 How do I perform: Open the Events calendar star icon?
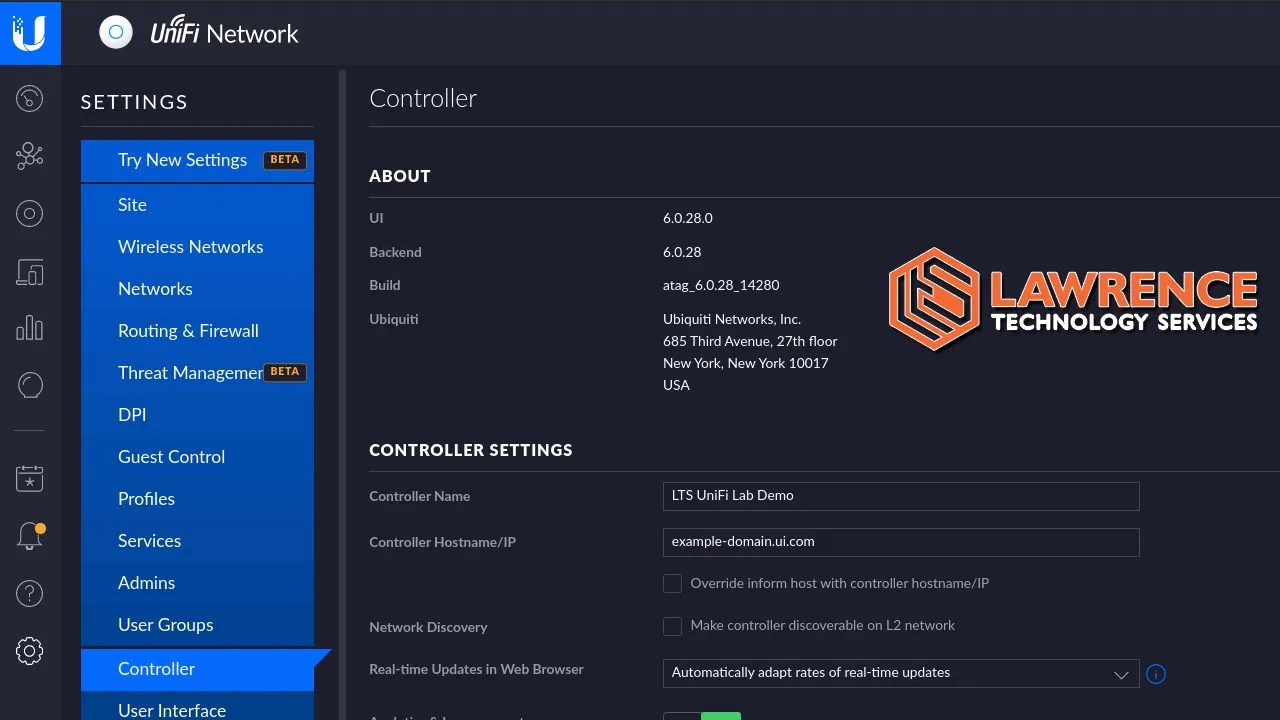tap(30, 478)
